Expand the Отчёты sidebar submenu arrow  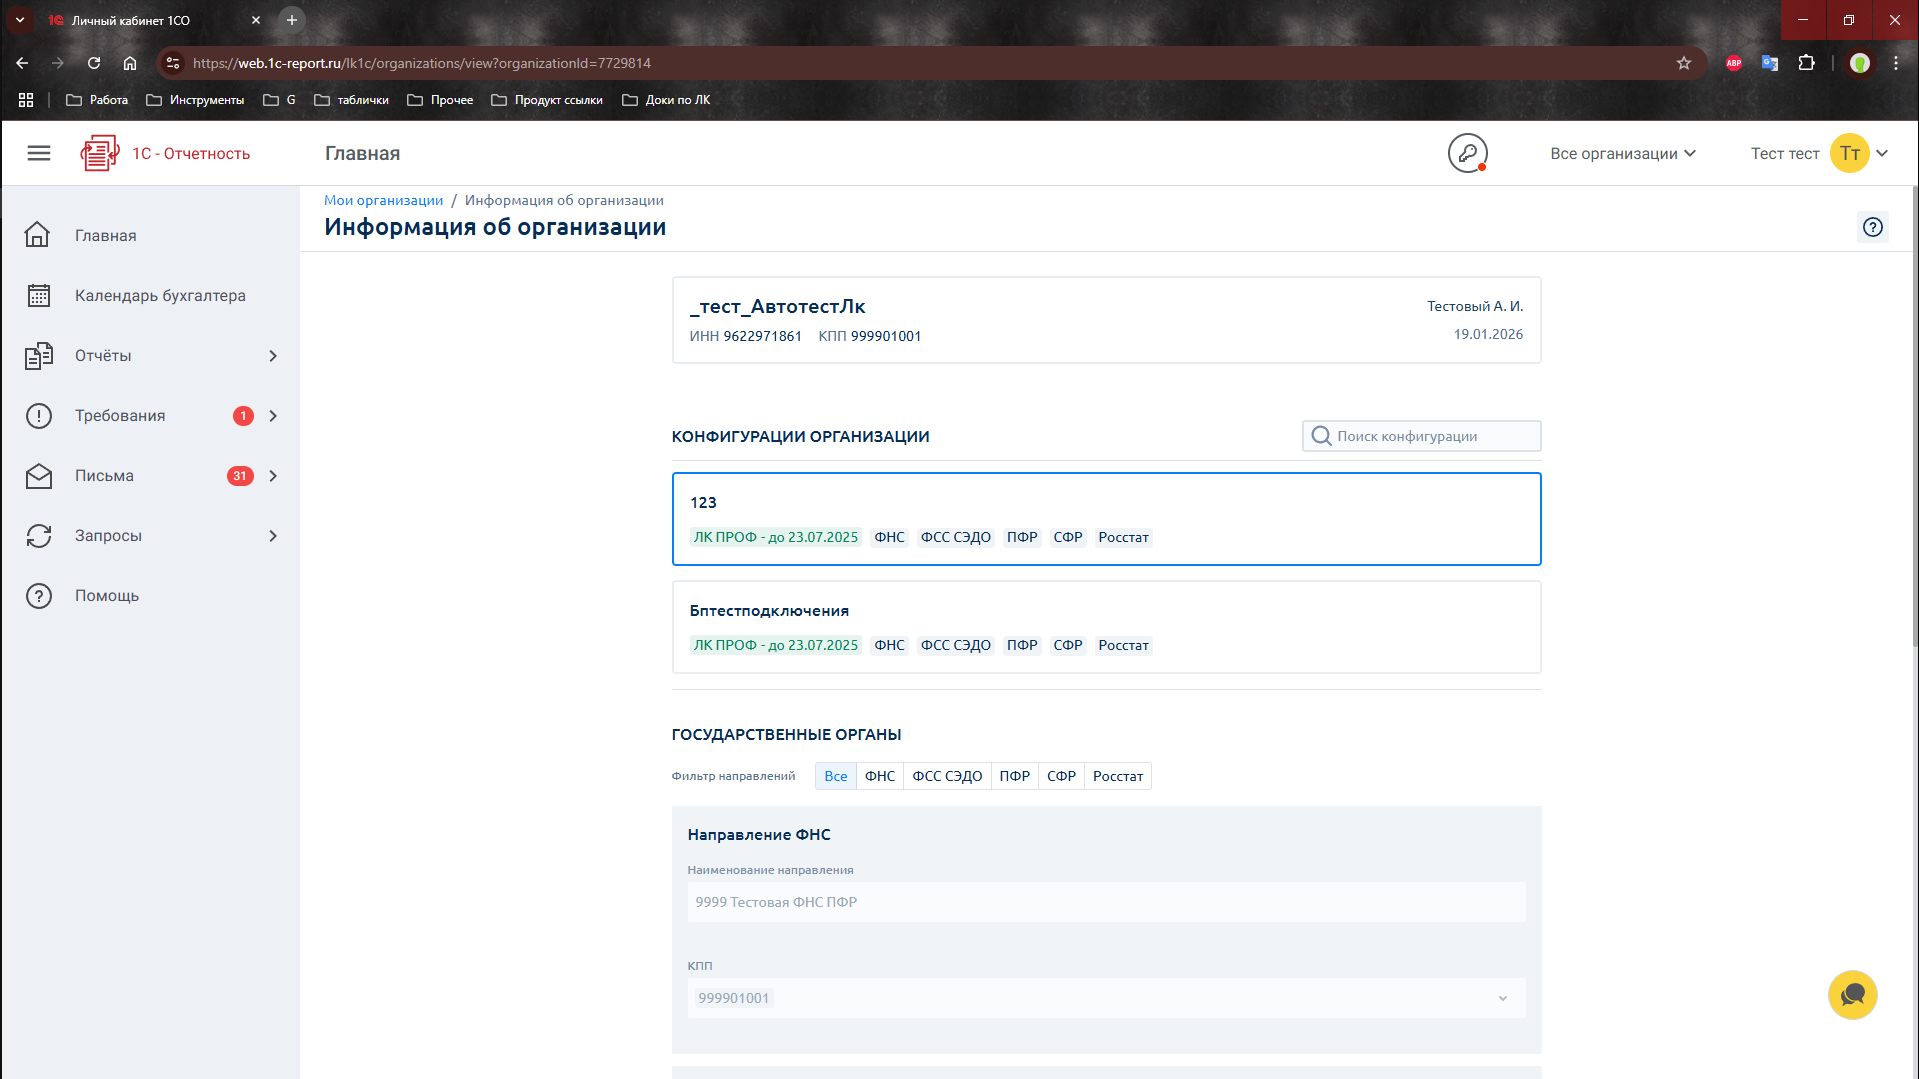(x=273, y=356)
